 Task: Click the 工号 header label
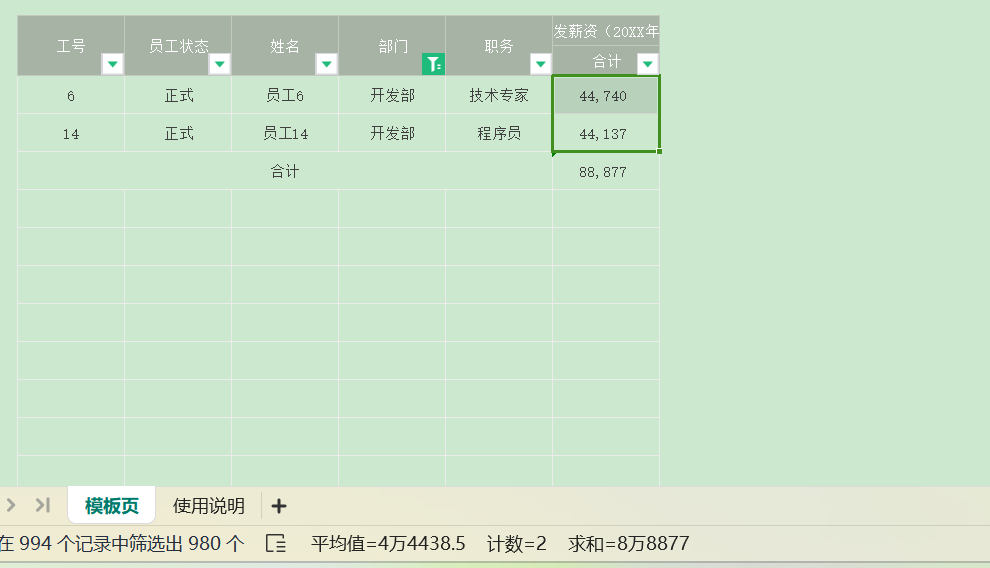click(71, 46)
